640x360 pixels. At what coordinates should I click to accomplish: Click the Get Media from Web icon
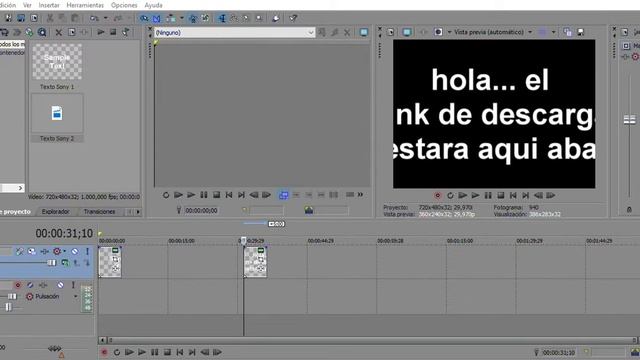click(x=29, y=32)
